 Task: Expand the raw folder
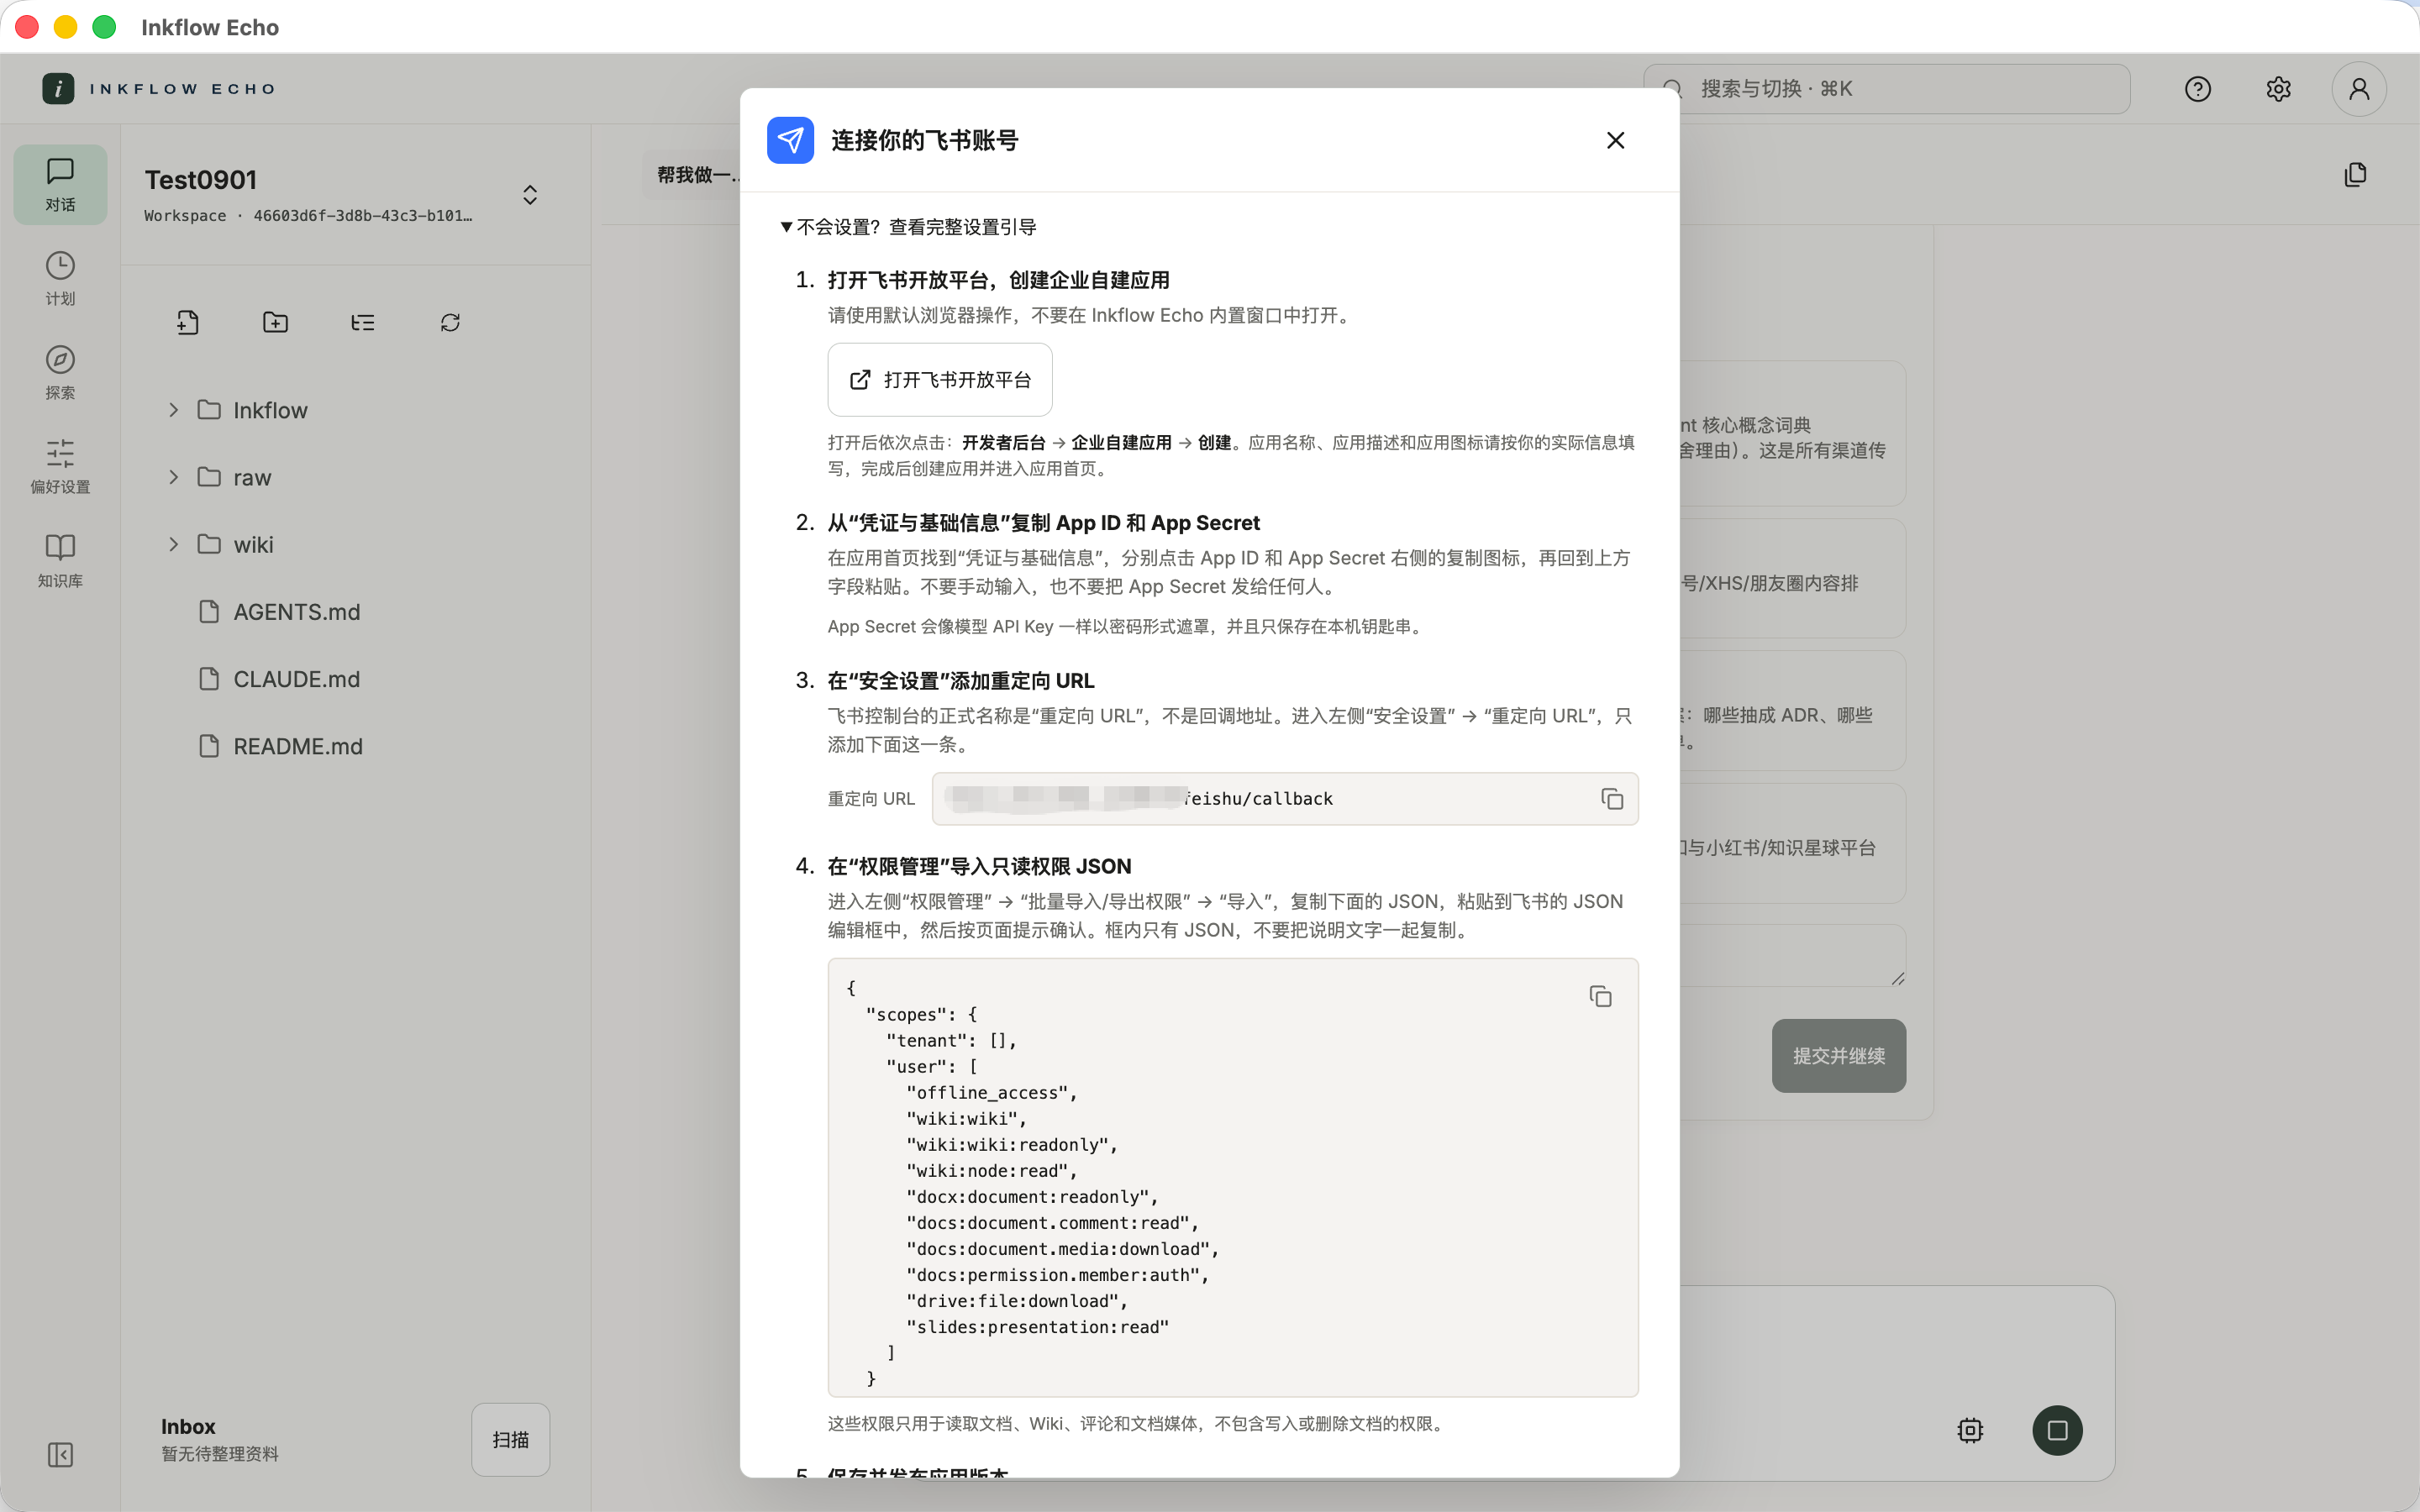click(173, 477)
